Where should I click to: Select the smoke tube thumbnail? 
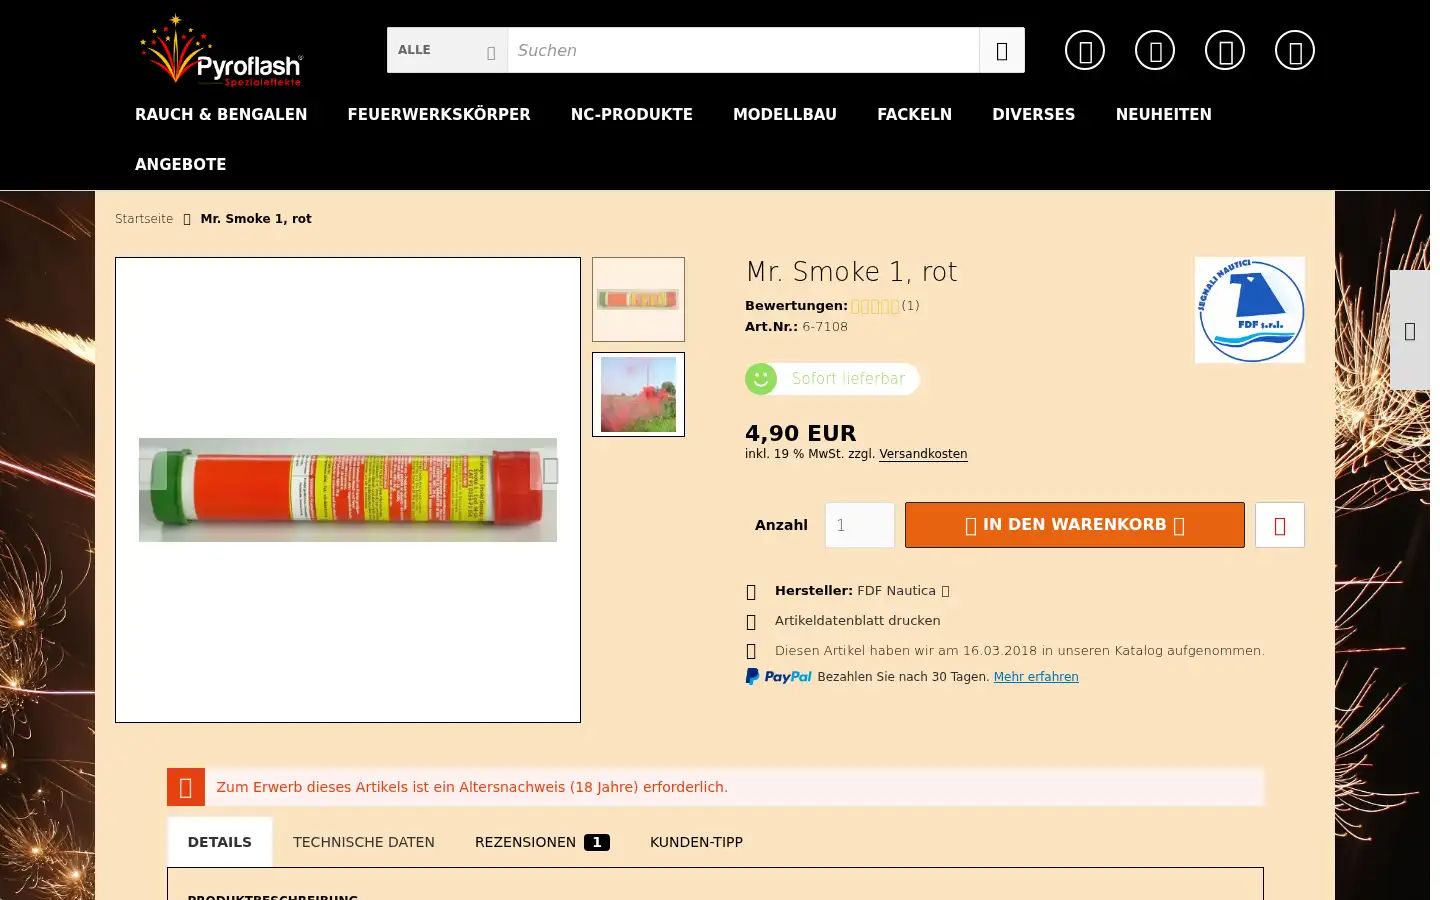(638, 299)
